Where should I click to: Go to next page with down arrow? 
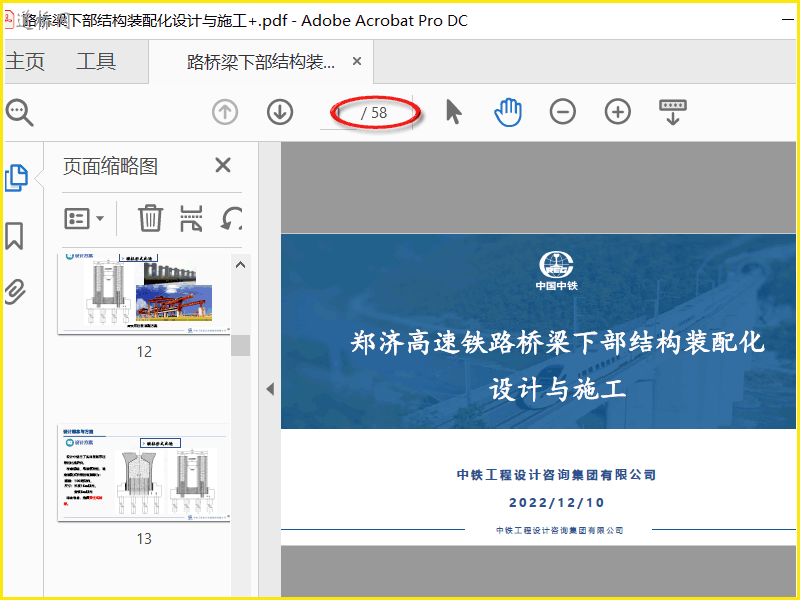point(280,112)
